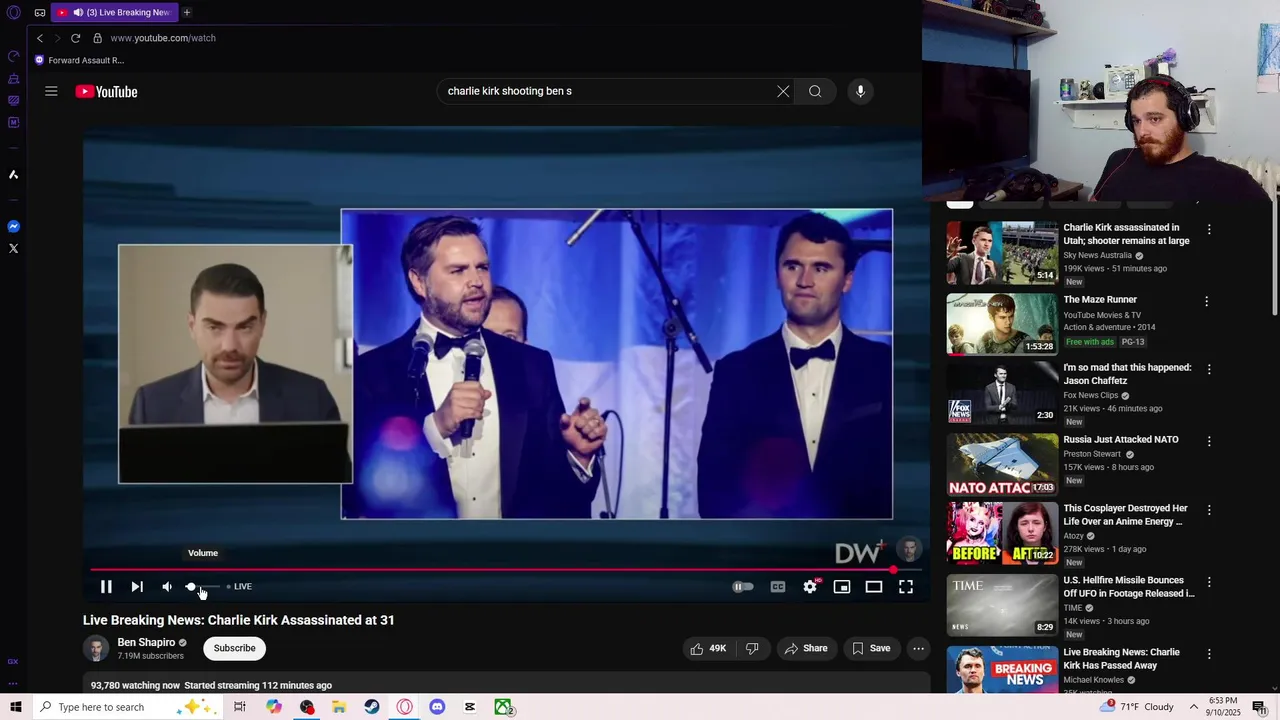Open Ben Shapiro channel name link
1280x720 pixels.
coord(146,642)
